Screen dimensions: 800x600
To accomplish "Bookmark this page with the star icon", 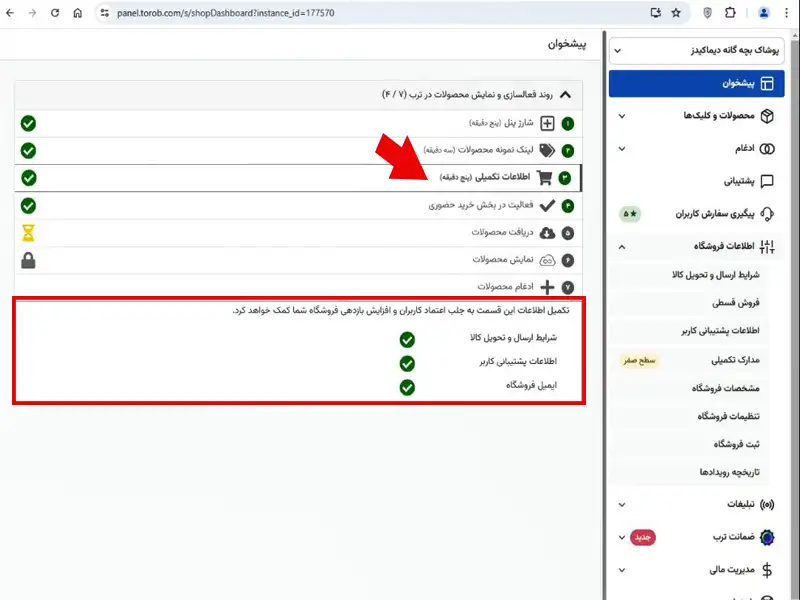I will [x=676, y=13].
